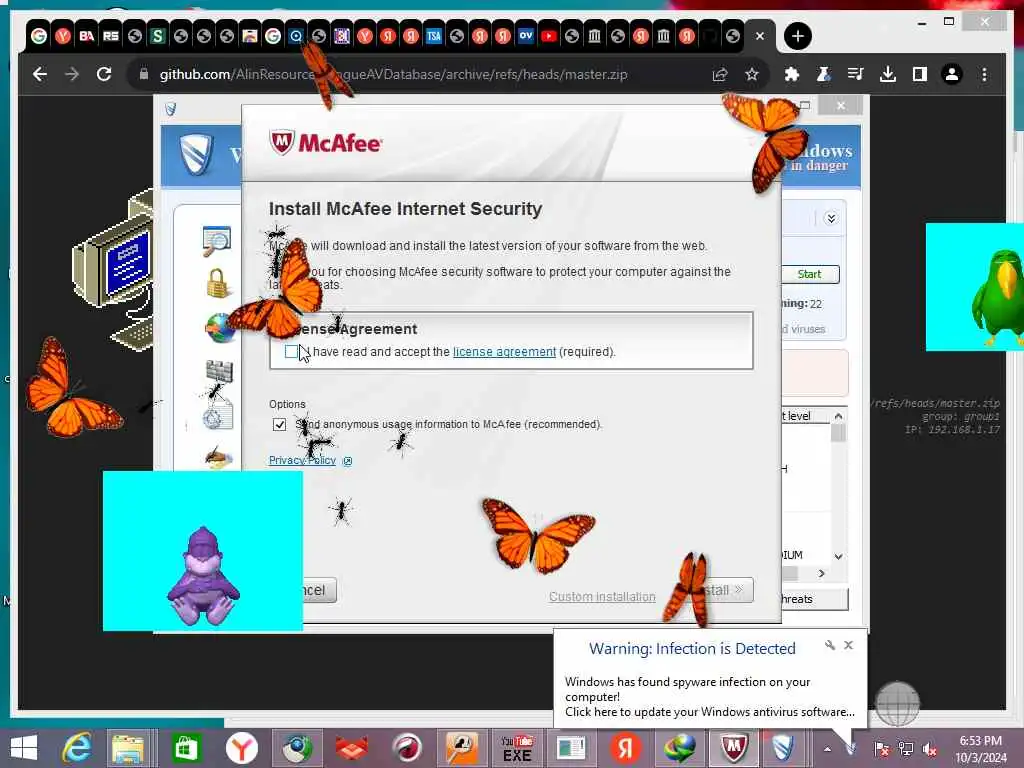Click scan computer icon in antivirus sidebar
The height and width of the screenshot is (768, 1024).
tap(216, 240)
